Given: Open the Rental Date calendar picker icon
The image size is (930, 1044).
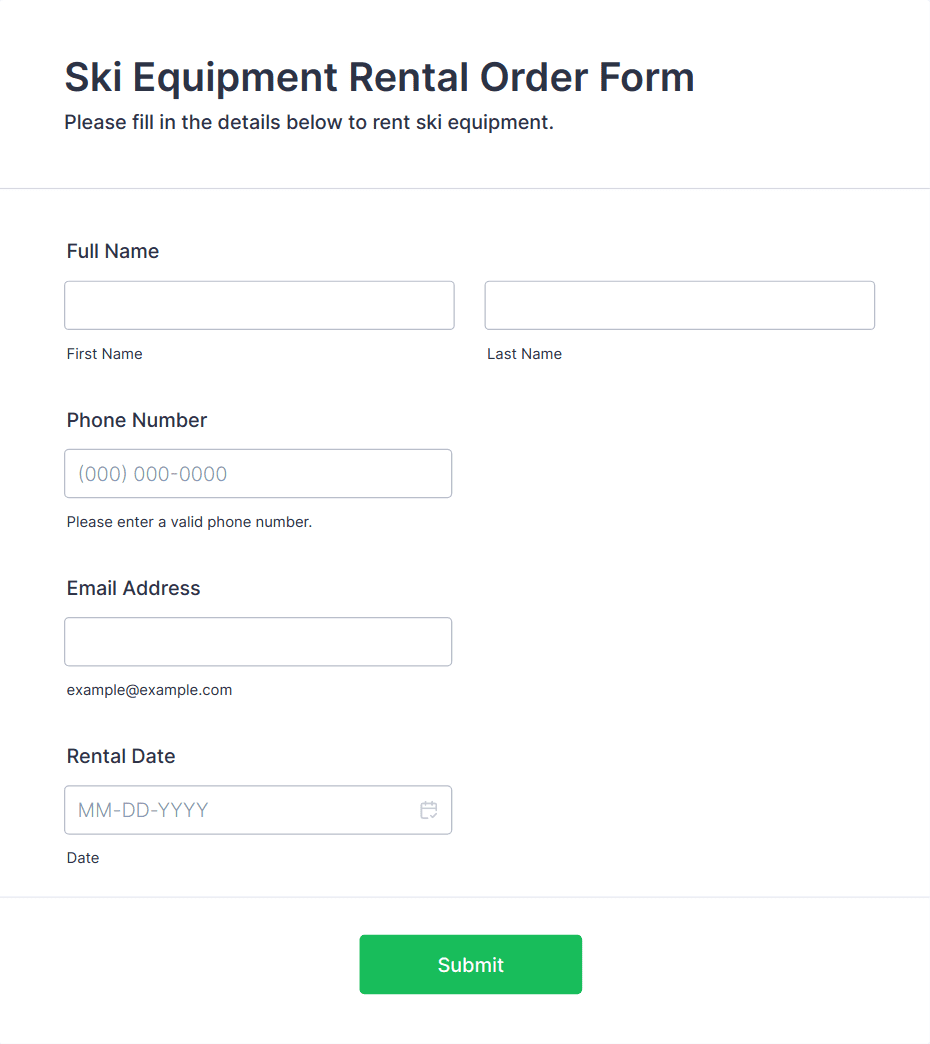Looking at the screenshot, I should pyautogui.click(x=429, y=810).
